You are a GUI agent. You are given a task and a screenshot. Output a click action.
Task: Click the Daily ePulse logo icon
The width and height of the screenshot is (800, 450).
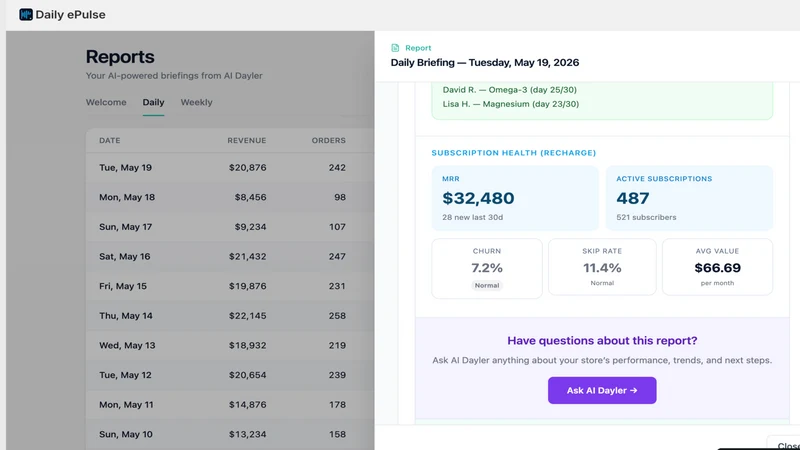click(26, 15)
